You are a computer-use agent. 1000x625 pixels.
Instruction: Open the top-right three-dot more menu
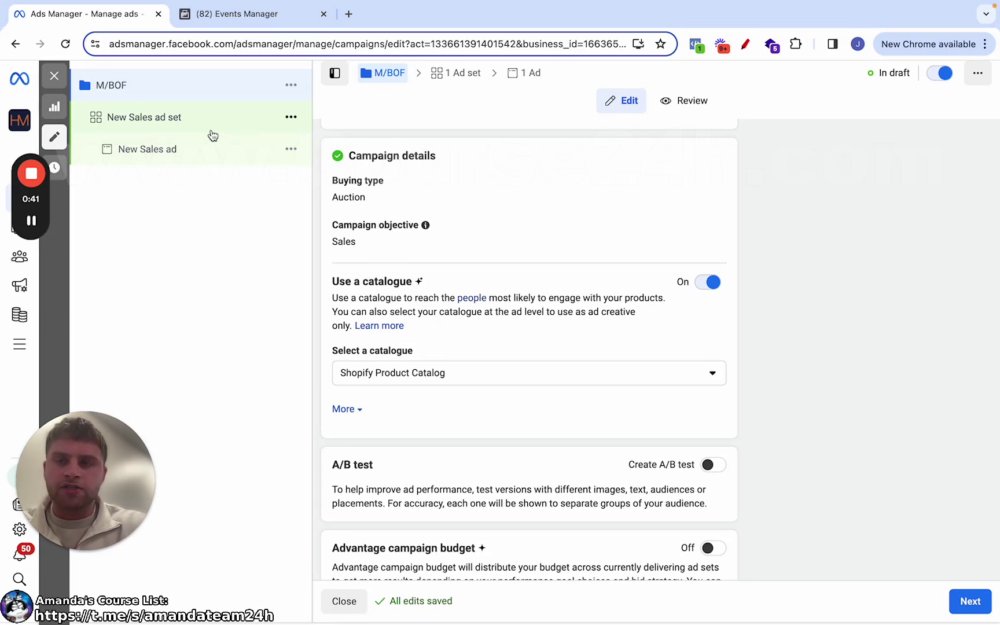pos(978,73)
